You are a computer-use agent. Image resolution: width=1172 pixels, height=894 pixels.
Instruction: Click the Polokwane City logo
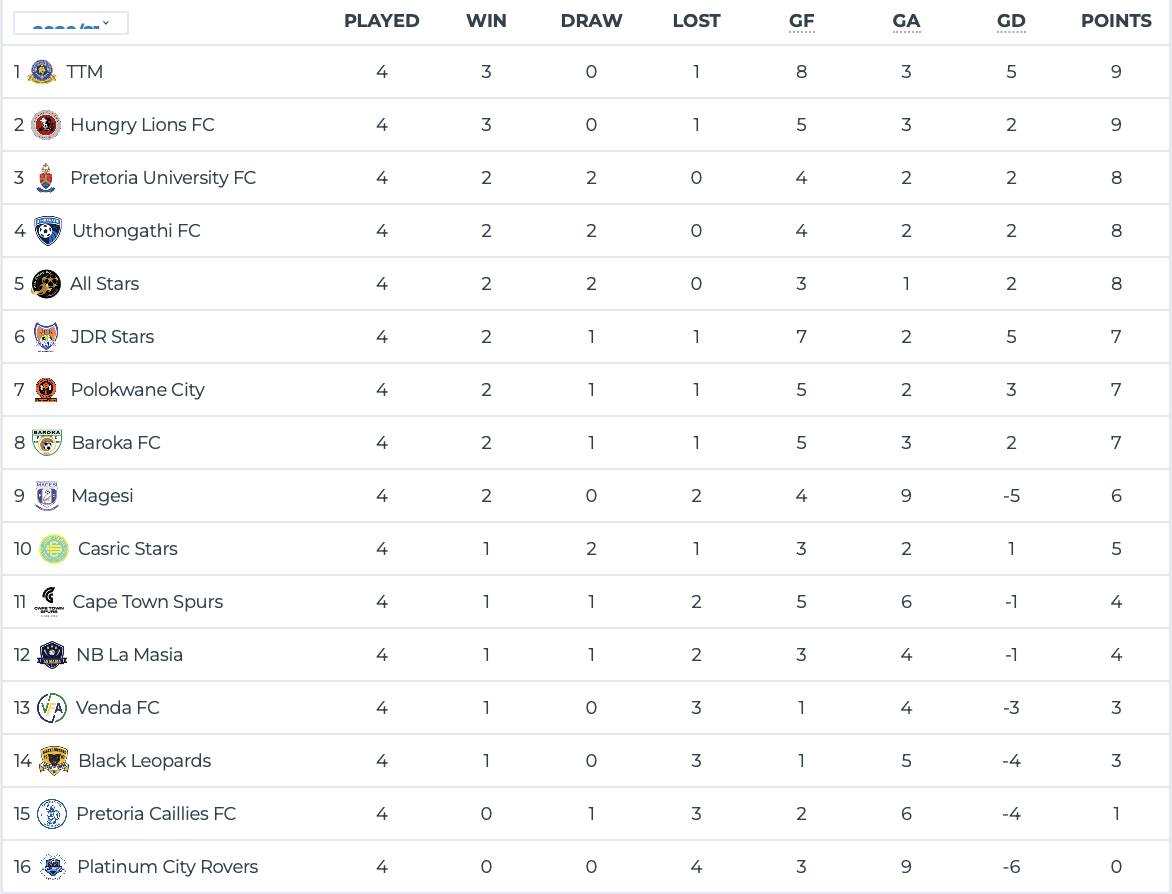46,390
